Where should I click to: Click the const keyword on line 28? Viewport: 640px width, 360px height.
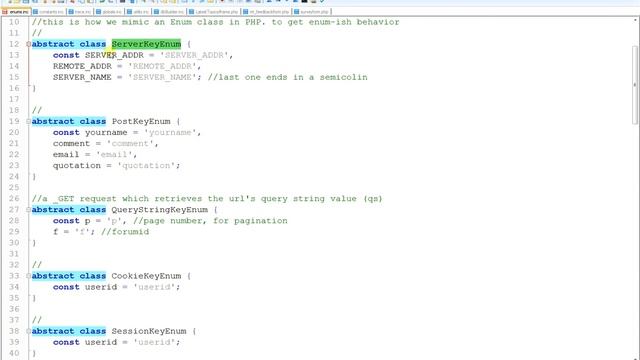pos(66,221)
